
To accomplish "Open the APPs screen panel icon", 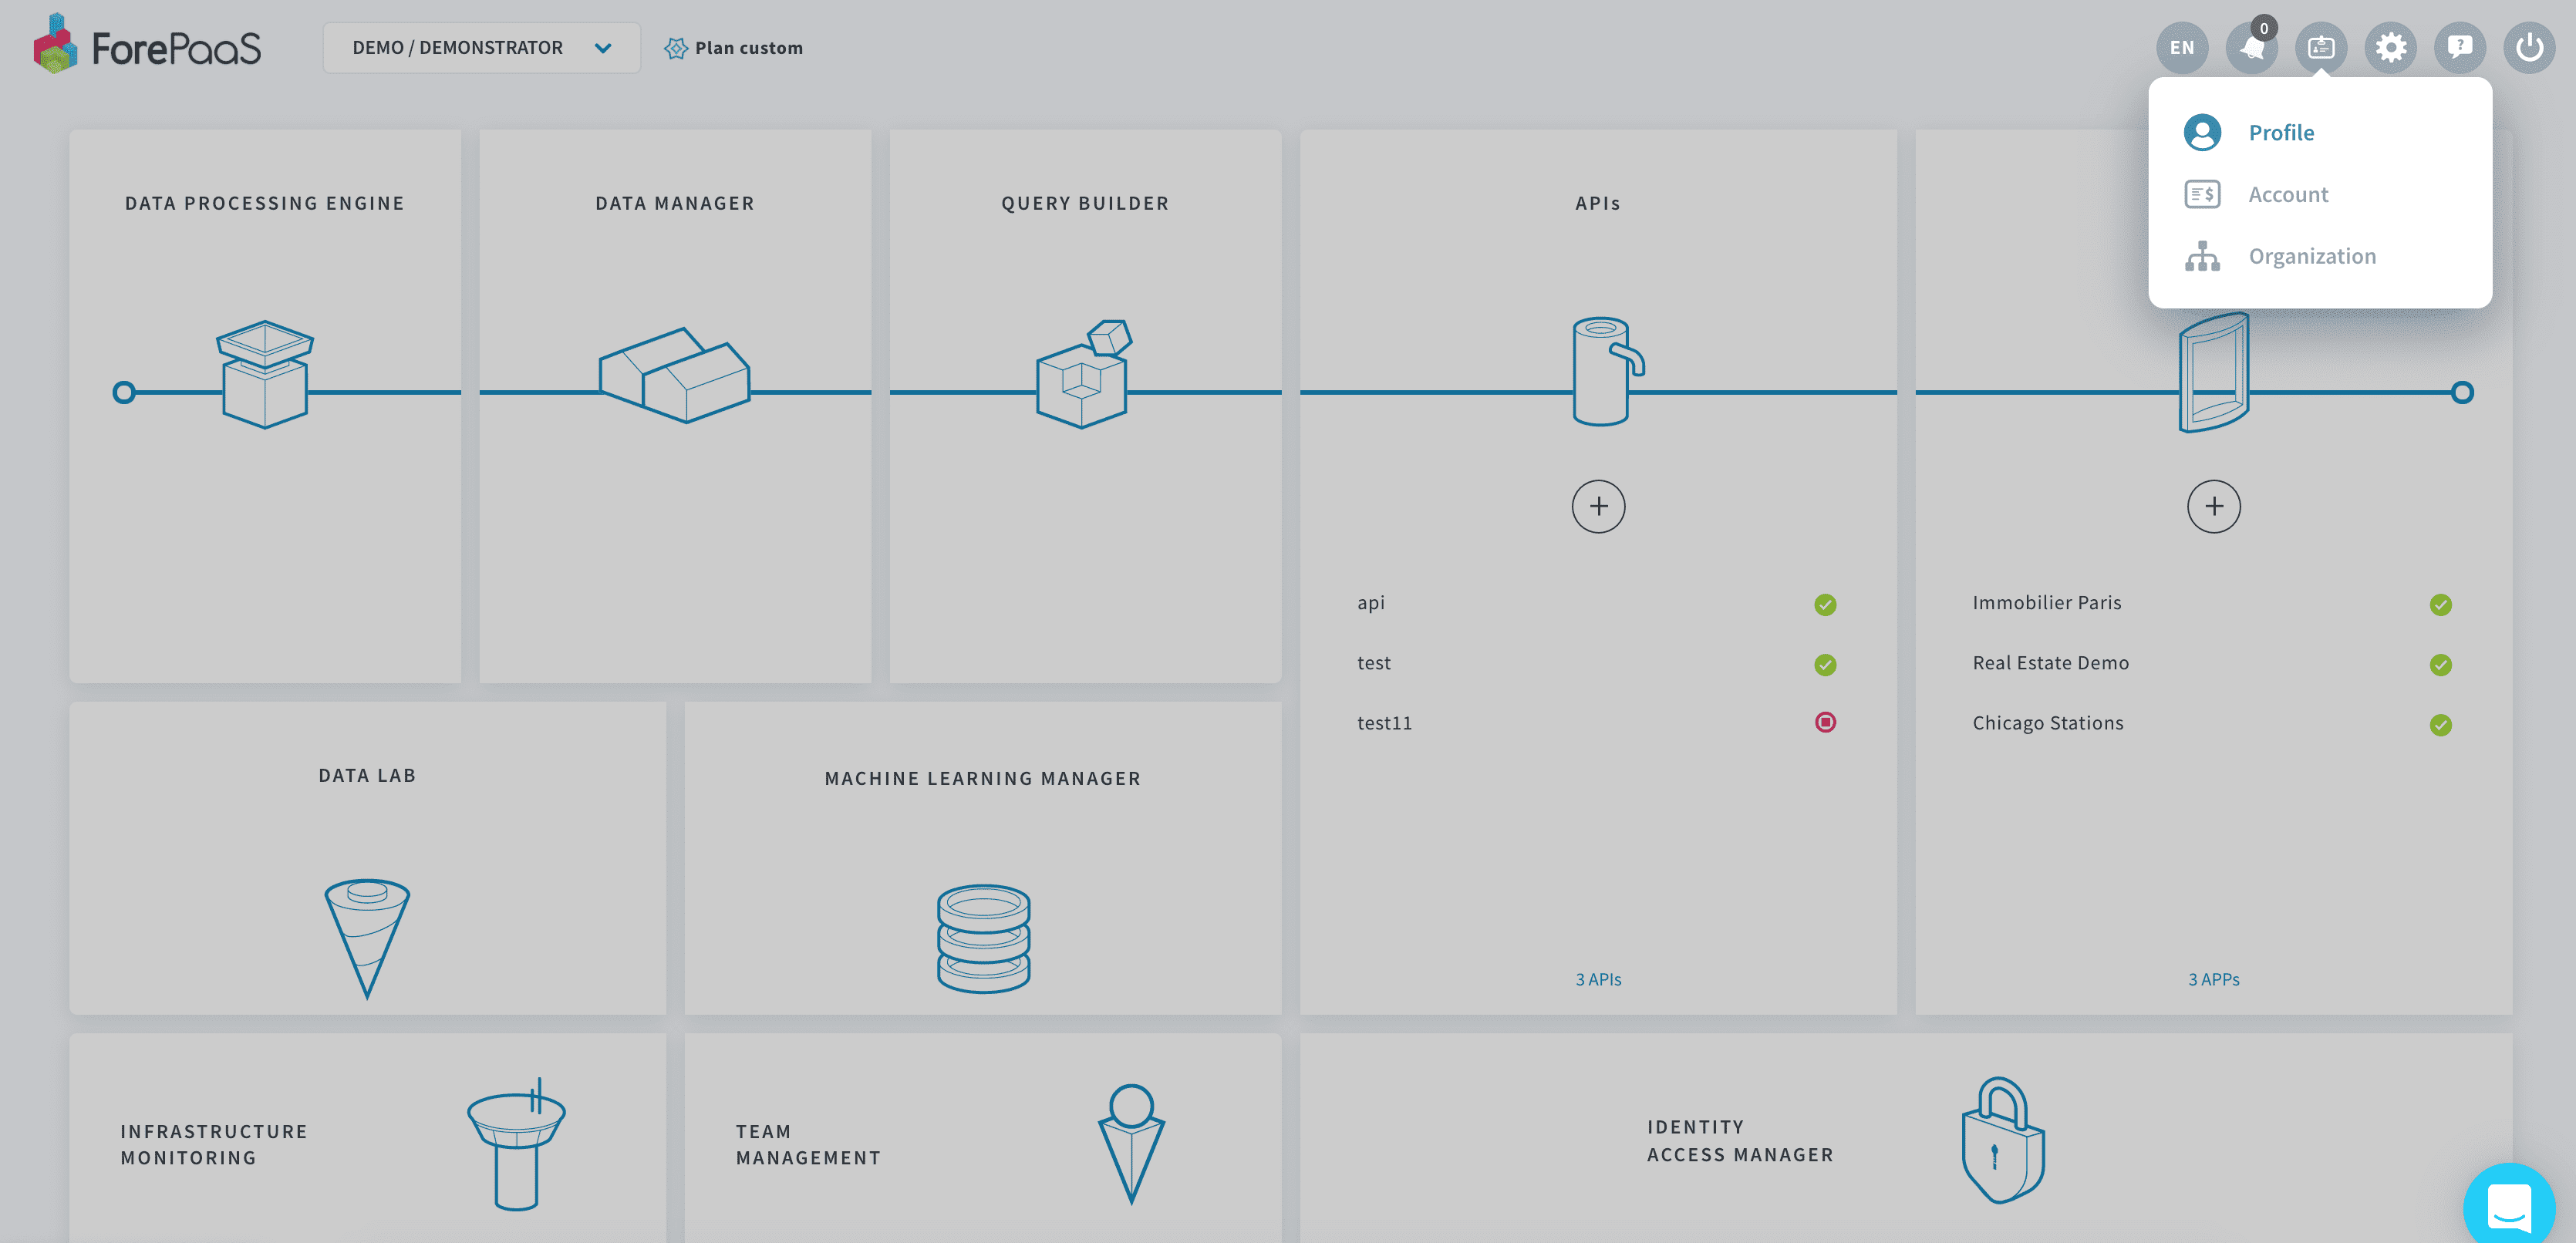I will coord(2214,372).
